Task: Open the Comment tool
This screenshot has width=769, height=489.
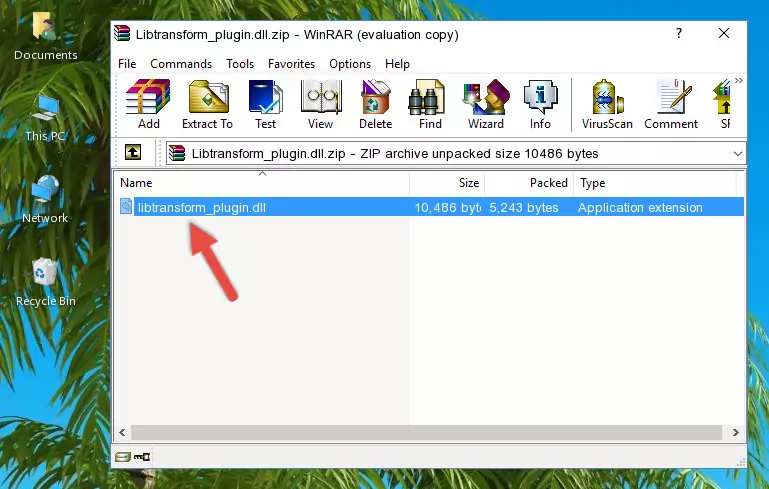Action: pos(671,104)
